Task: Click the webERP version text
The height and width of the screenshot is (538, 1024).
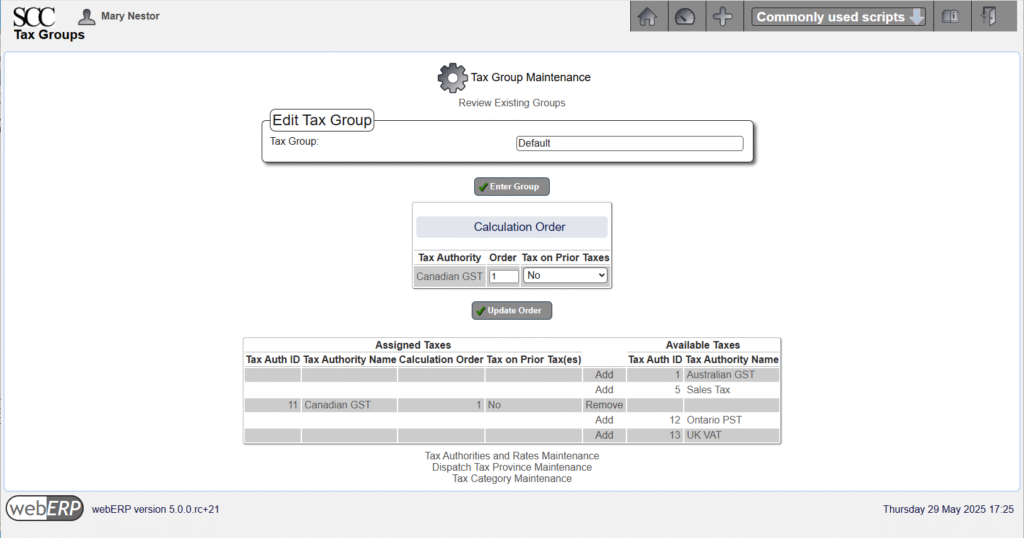Action: [155, 509]
